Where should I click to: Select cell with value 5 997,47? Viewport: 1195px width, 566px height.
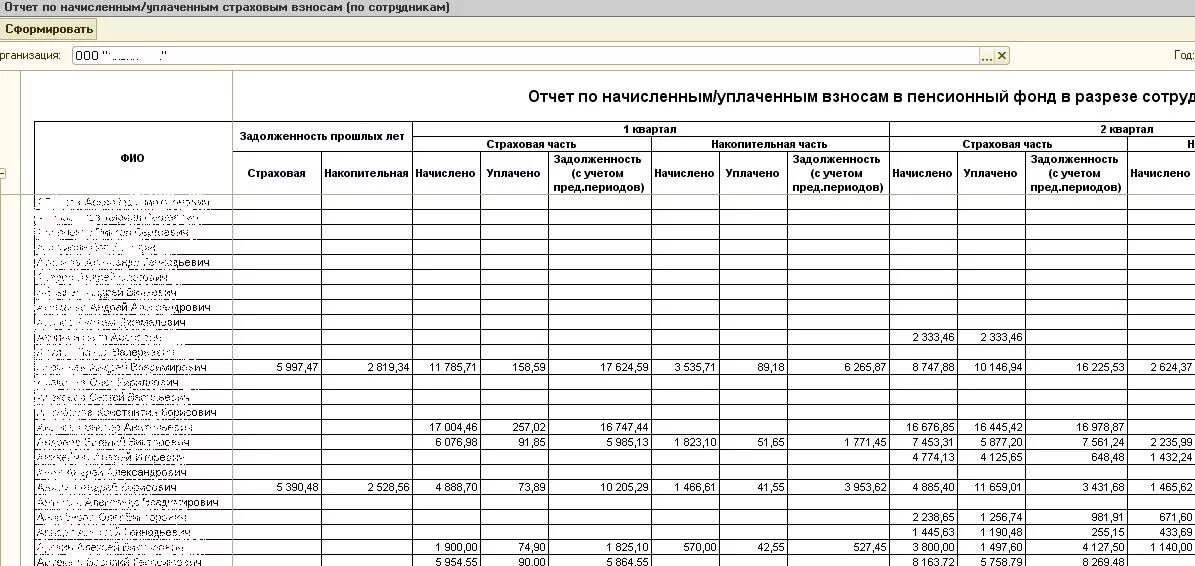click(277, 367)
